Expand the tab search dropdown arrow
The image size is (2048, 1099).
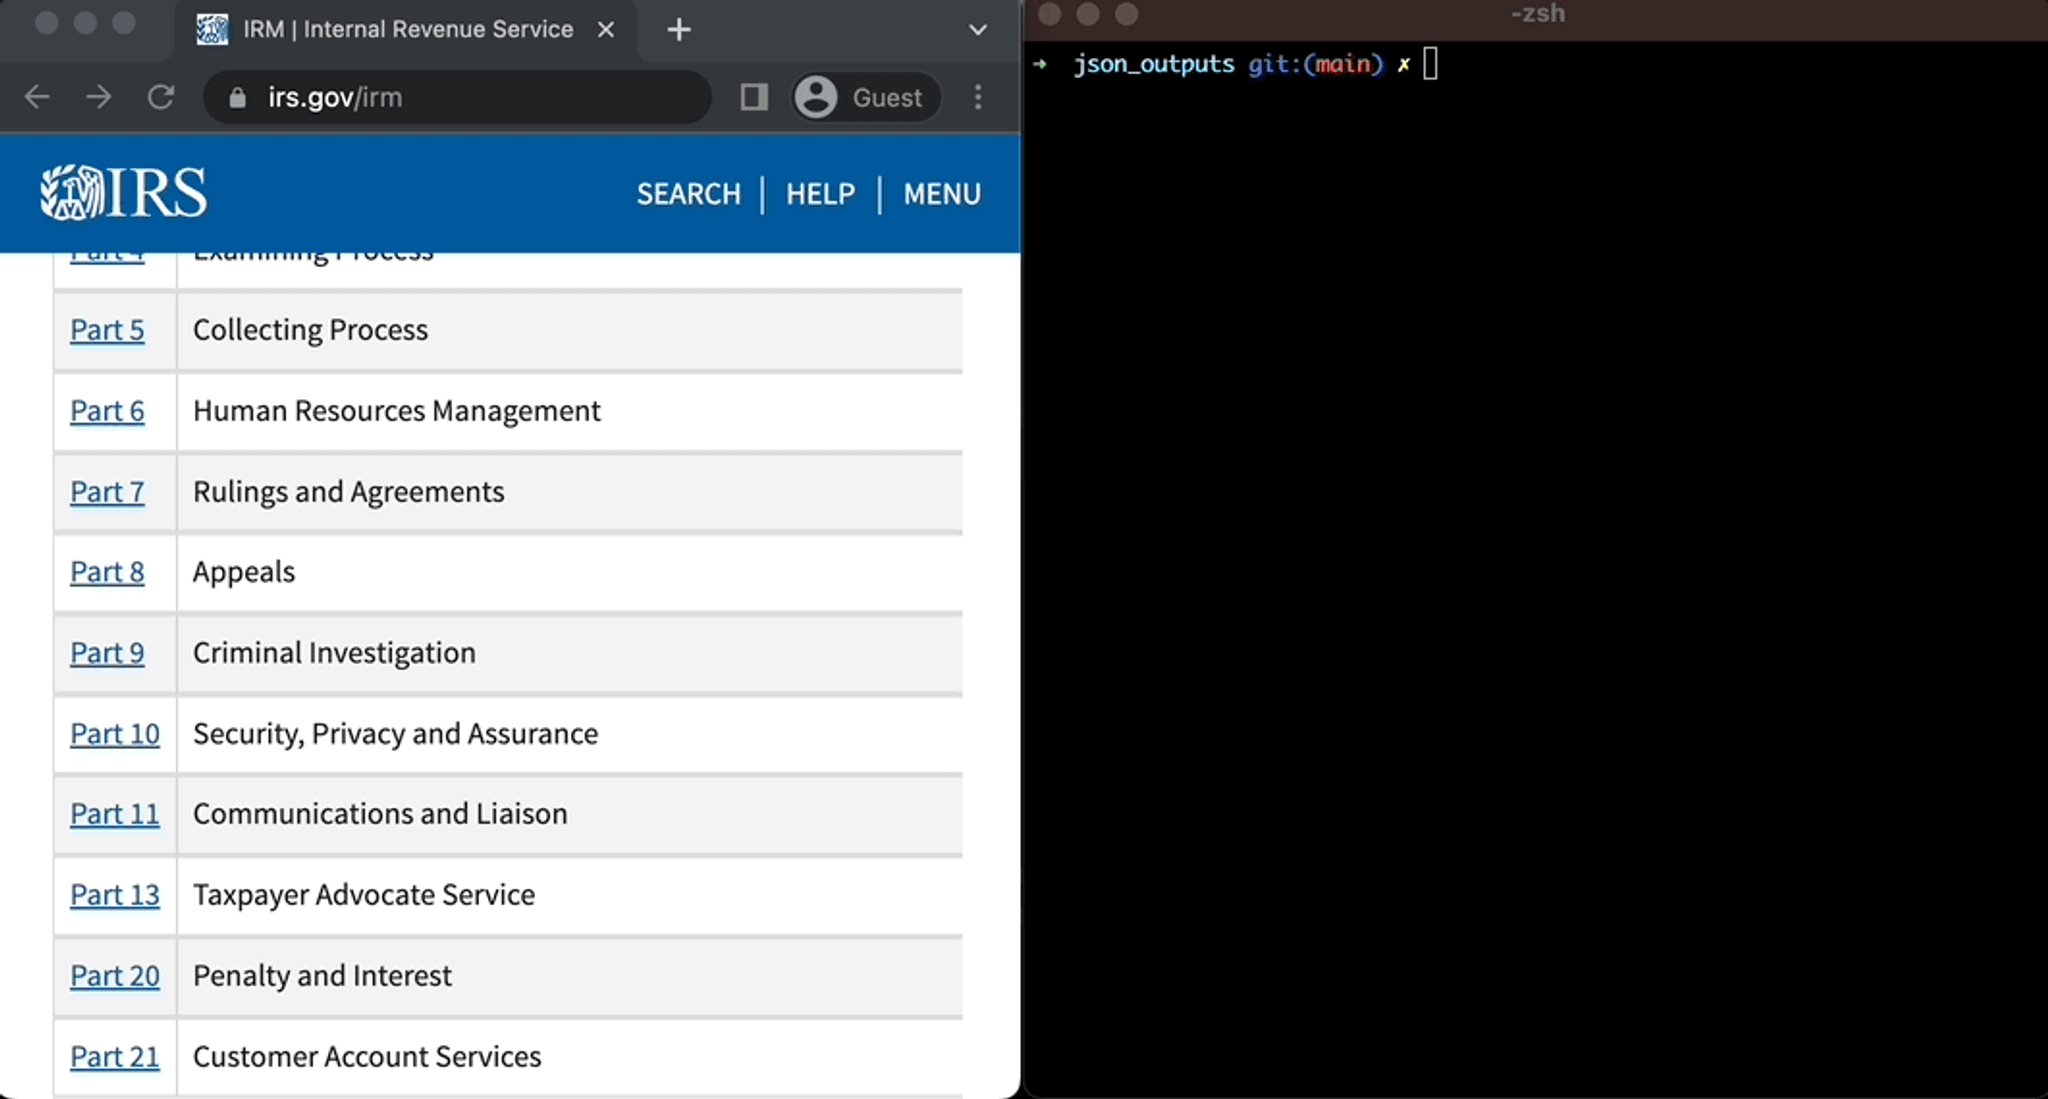click(x=978, y=30)
